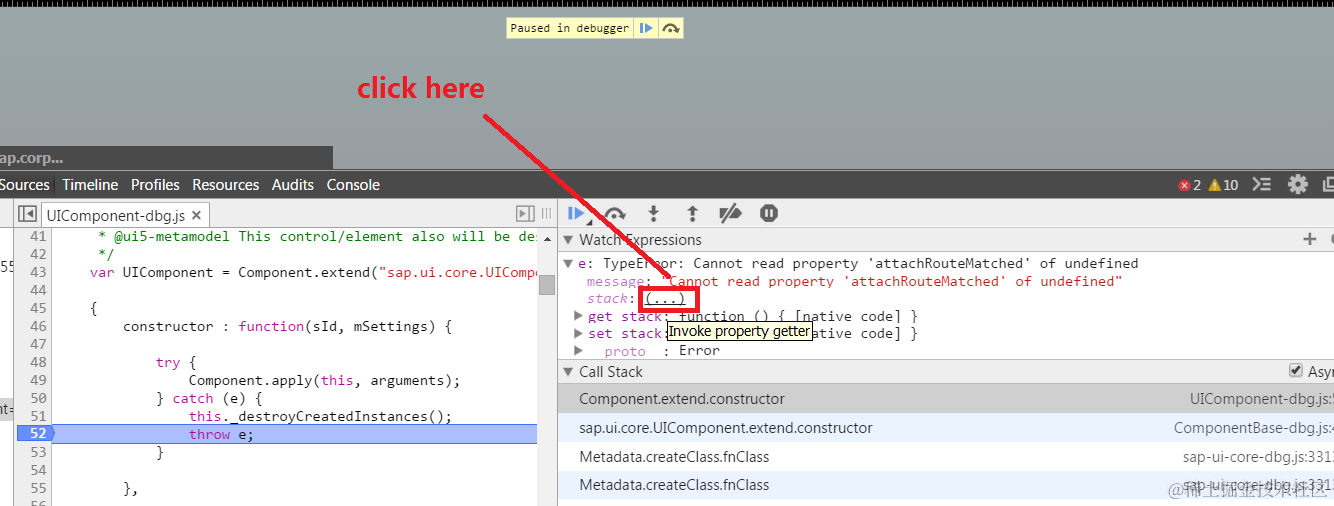Open the error count indicator showing 2
The height and width of the screenshot is (506, 1334).
coord(1189,185)
